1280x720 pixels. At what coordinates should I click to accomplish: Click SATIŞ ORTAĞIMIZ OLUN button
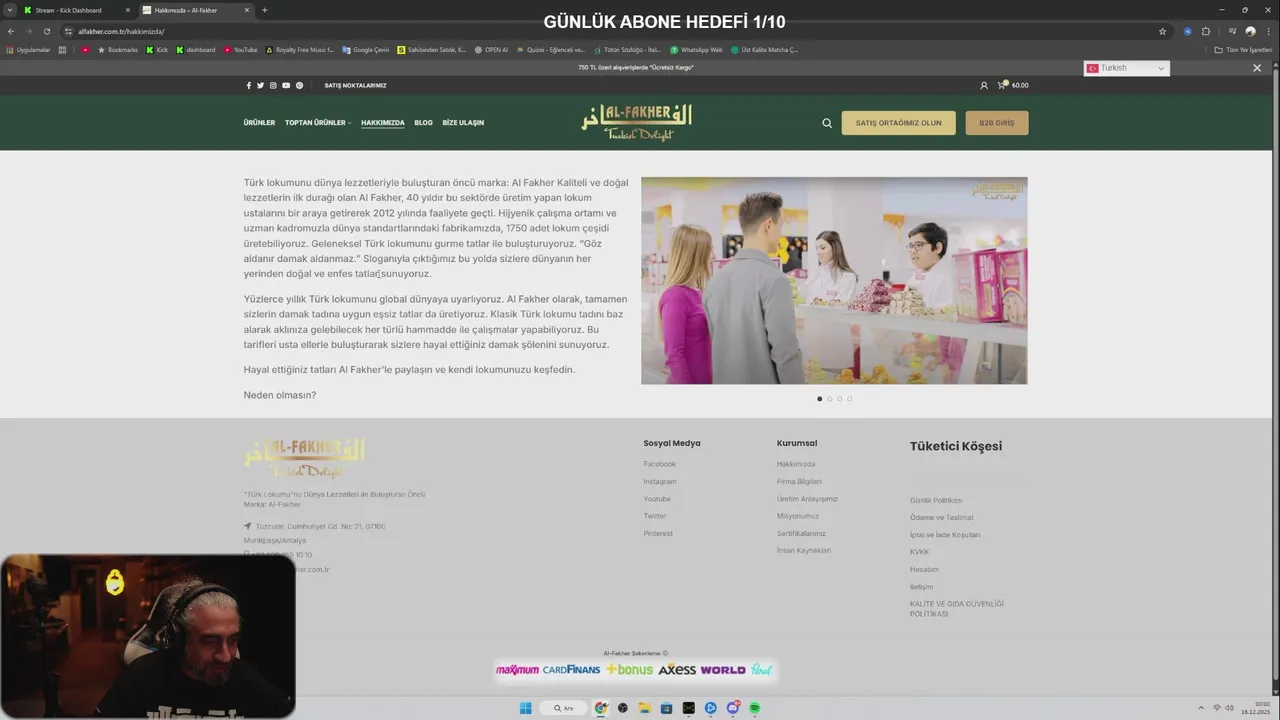pos(898,123)
